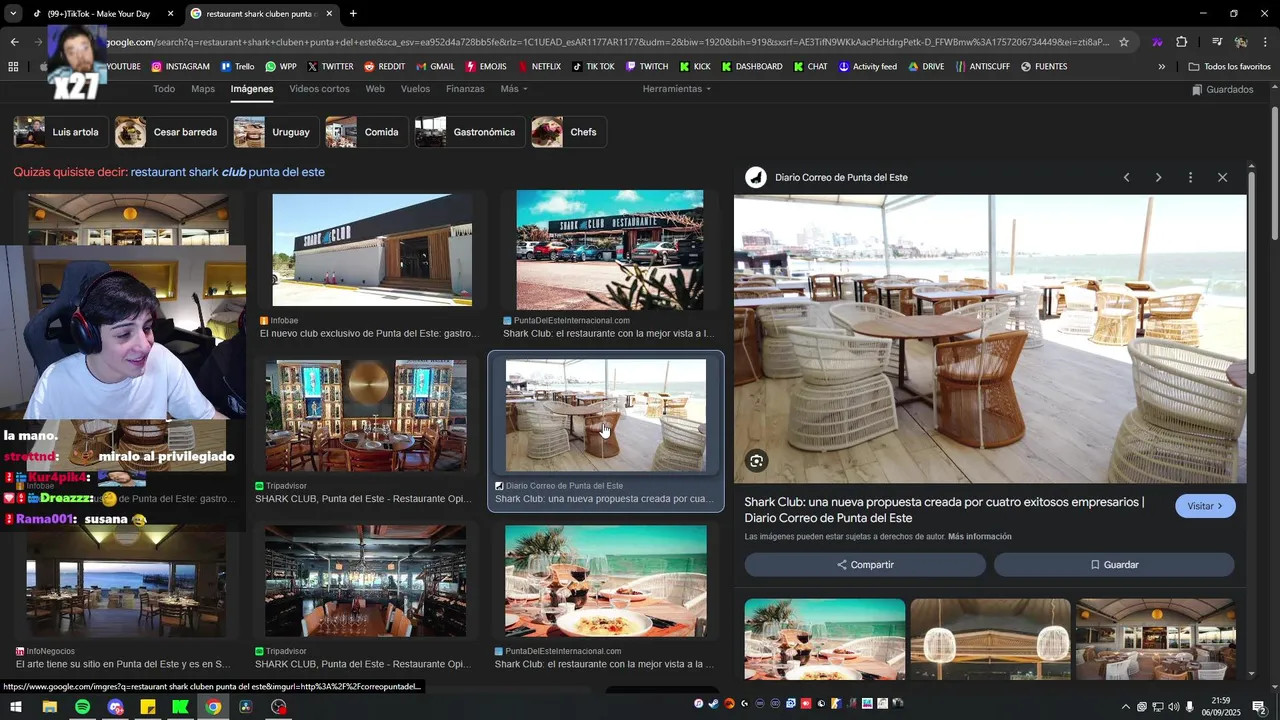
Task: Filter images by Chefs chip
Action: pyautogui.click(x=568, y=132)
